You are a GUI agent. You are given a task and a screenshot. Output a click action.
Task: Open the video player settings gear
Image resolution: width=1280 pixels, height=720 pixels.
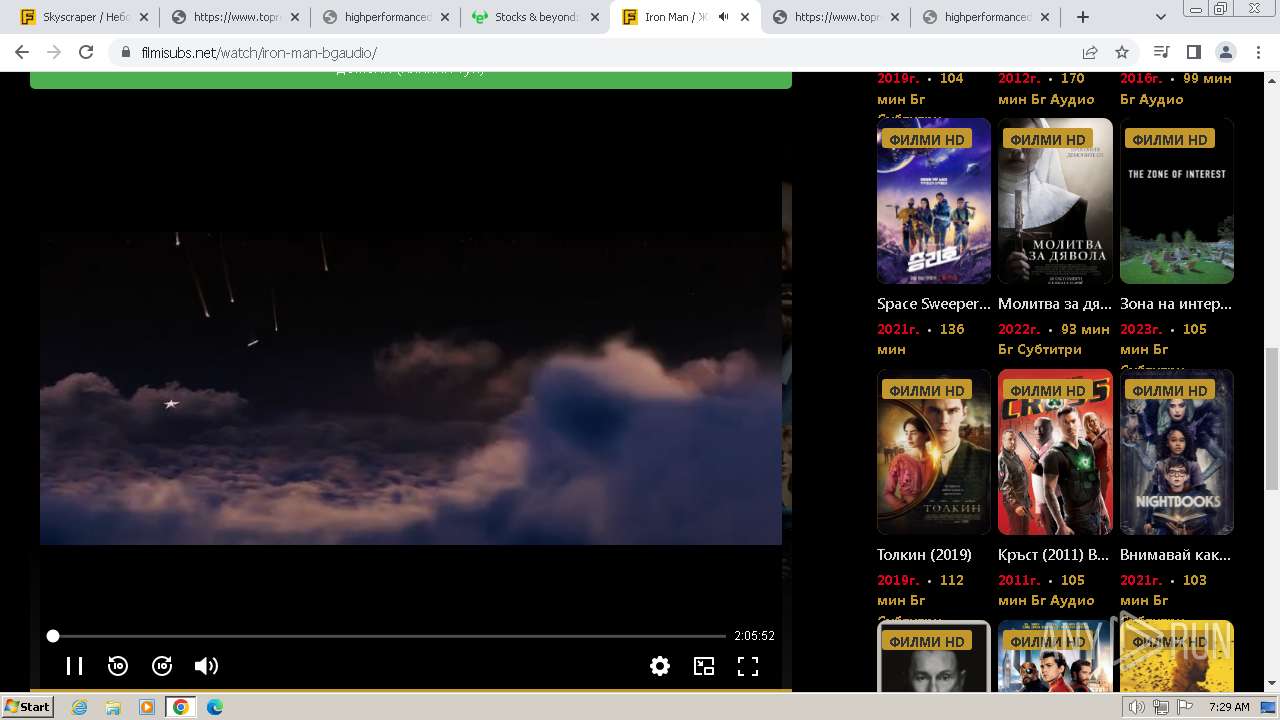coord(660,666)
